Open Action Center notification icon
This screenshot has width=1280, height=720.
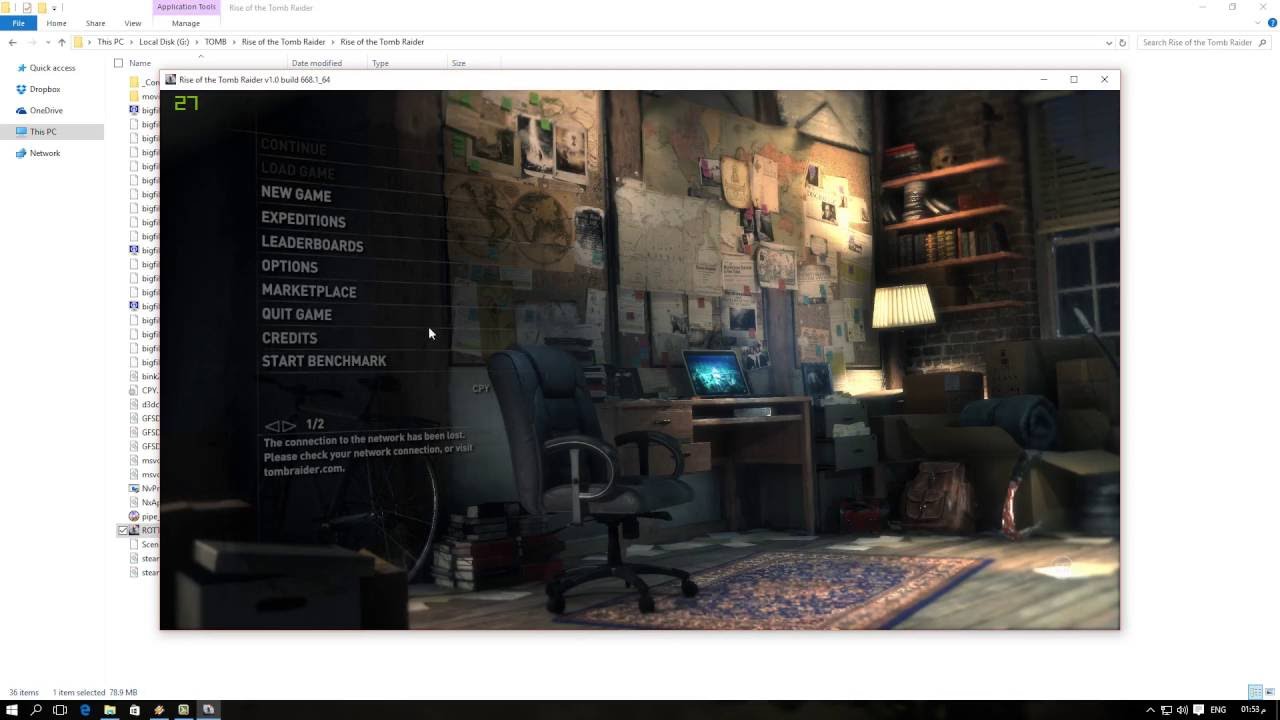pos(1198,710)
